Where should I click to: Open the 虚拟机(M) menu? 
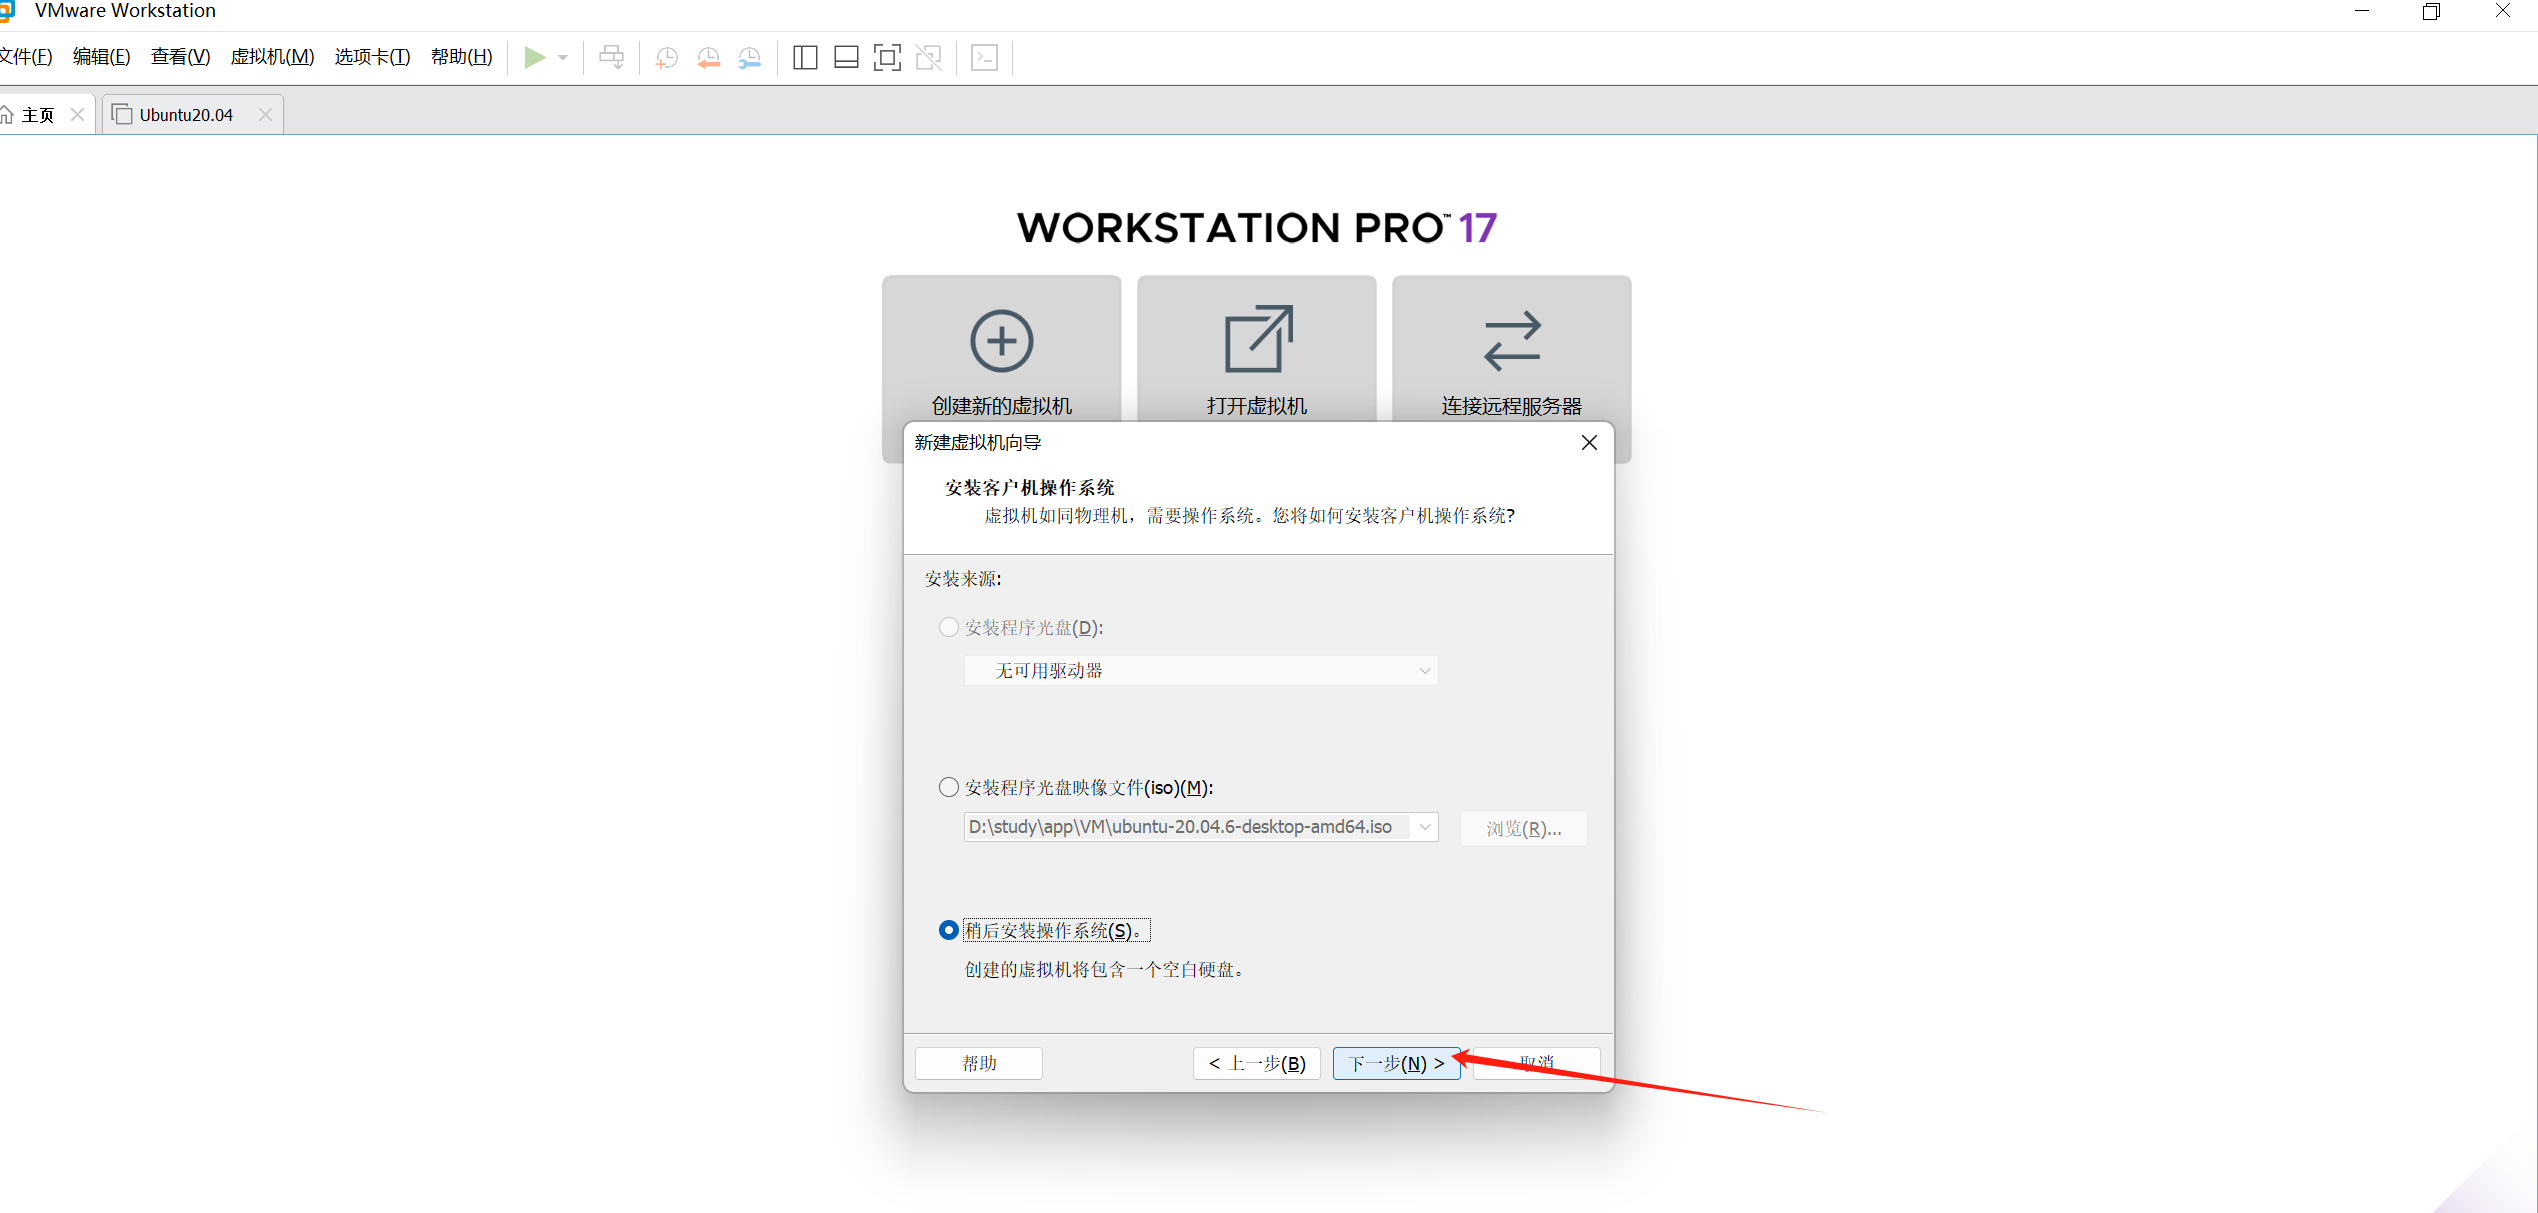pos(272,57)
